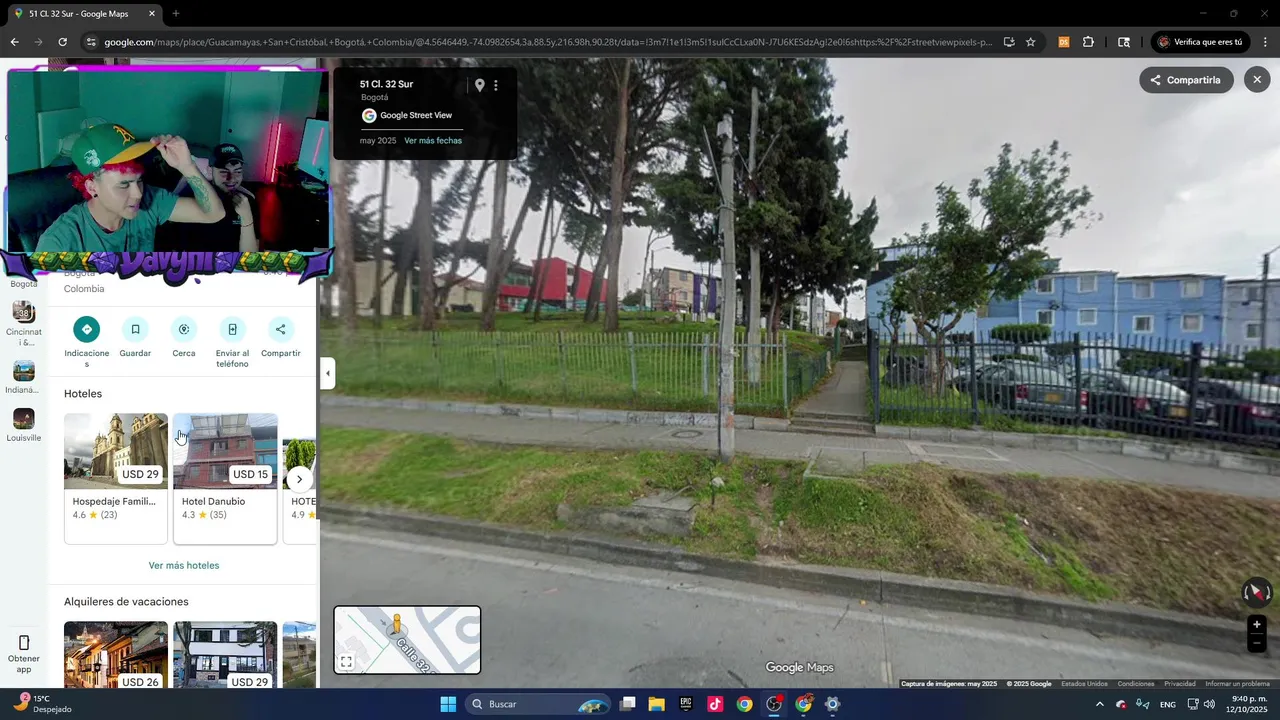Click the Compartir icon in side panel
1280x720 pixels.
click(x=281, y=329)
